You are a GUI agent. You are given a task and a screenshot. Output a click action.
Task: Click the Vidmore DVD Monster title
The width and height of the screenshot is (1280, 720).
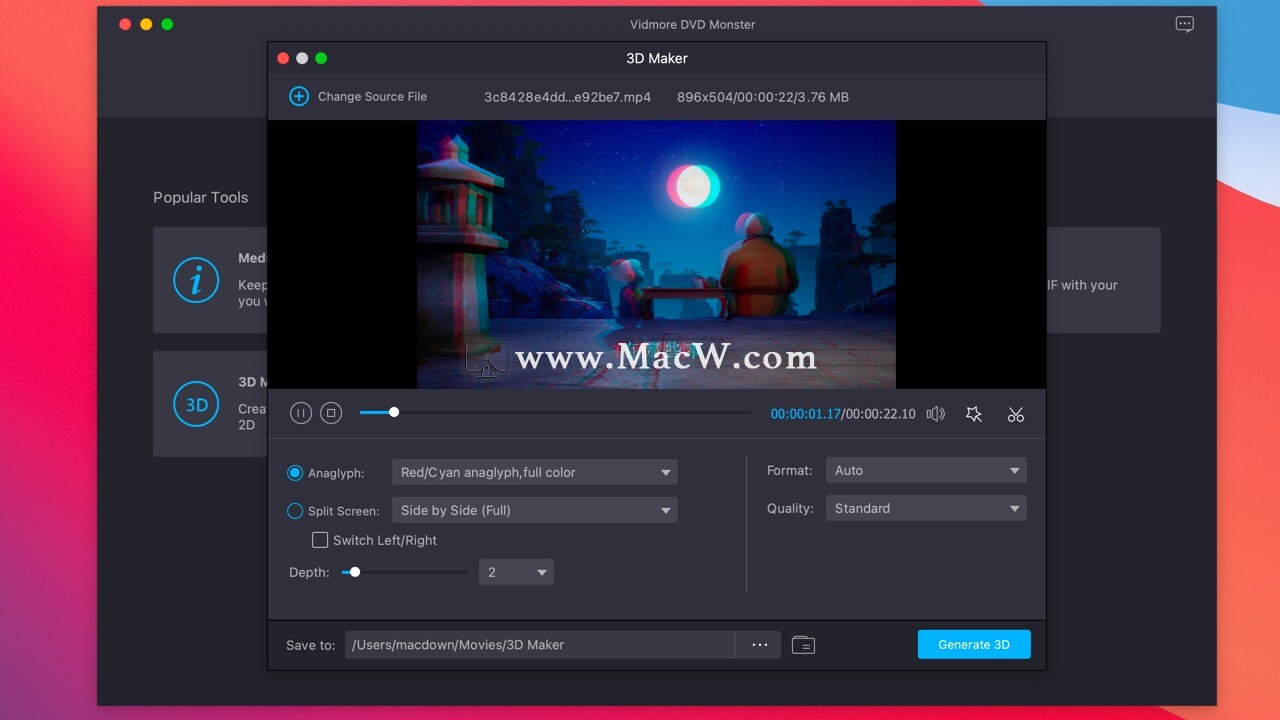(x=693, y=24)
